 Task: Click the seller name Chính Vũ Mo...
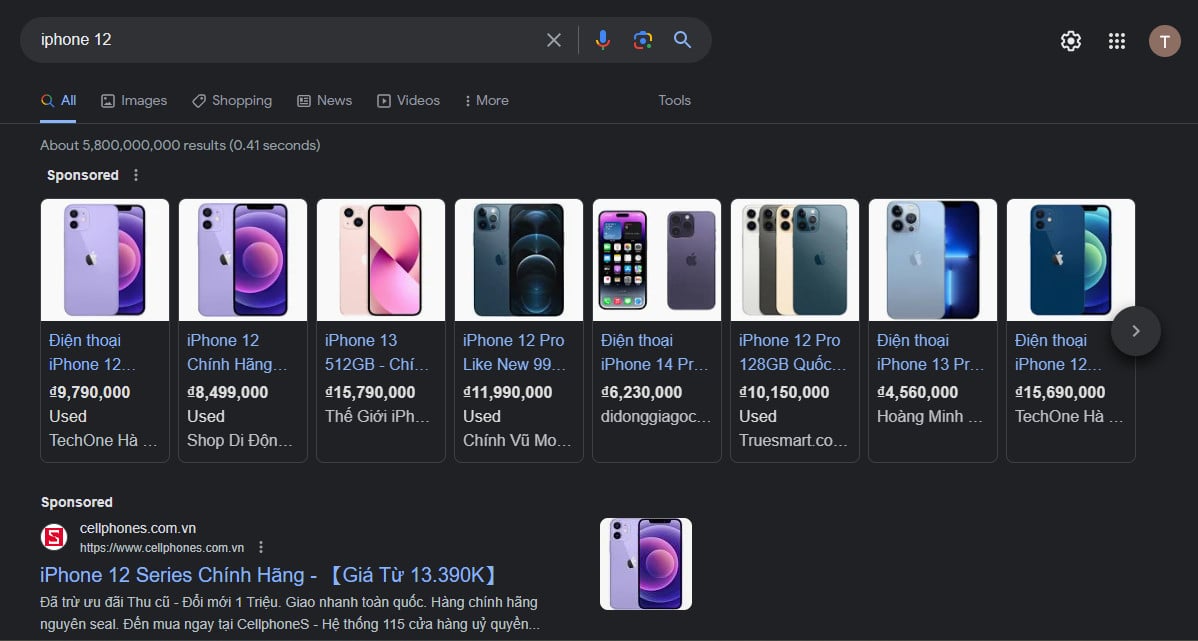[x=516, y=441]
